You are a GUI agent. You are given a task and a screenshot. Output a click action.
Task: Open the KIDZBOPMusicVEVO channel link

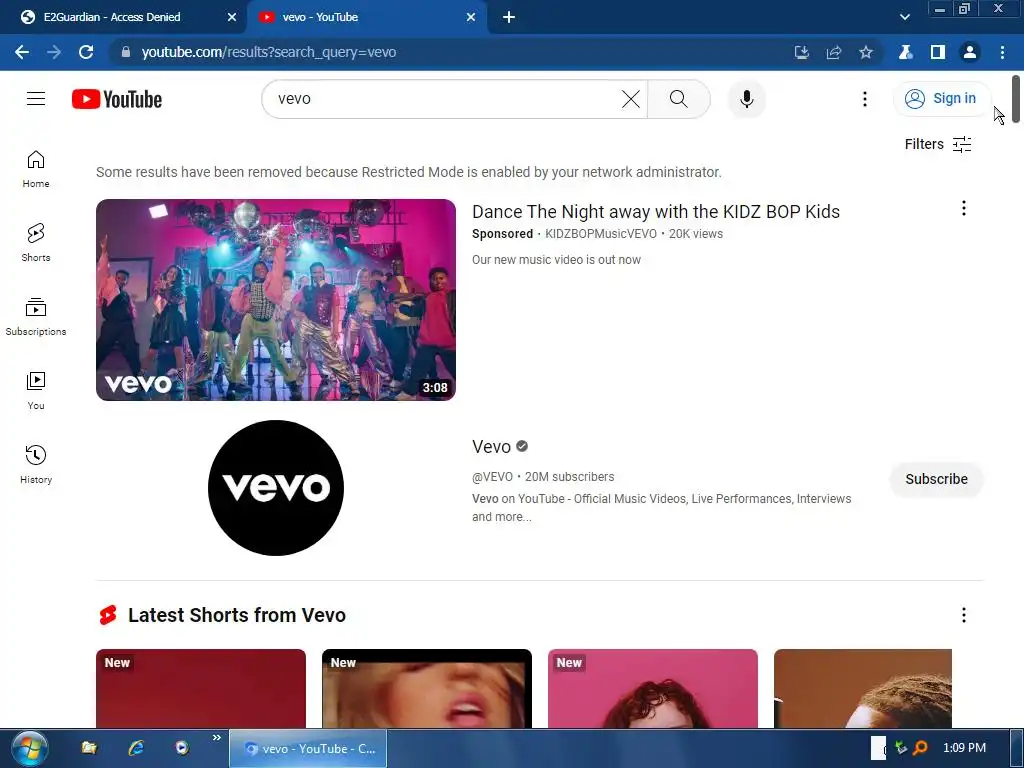pyautogui.click(x=601, y=234)
